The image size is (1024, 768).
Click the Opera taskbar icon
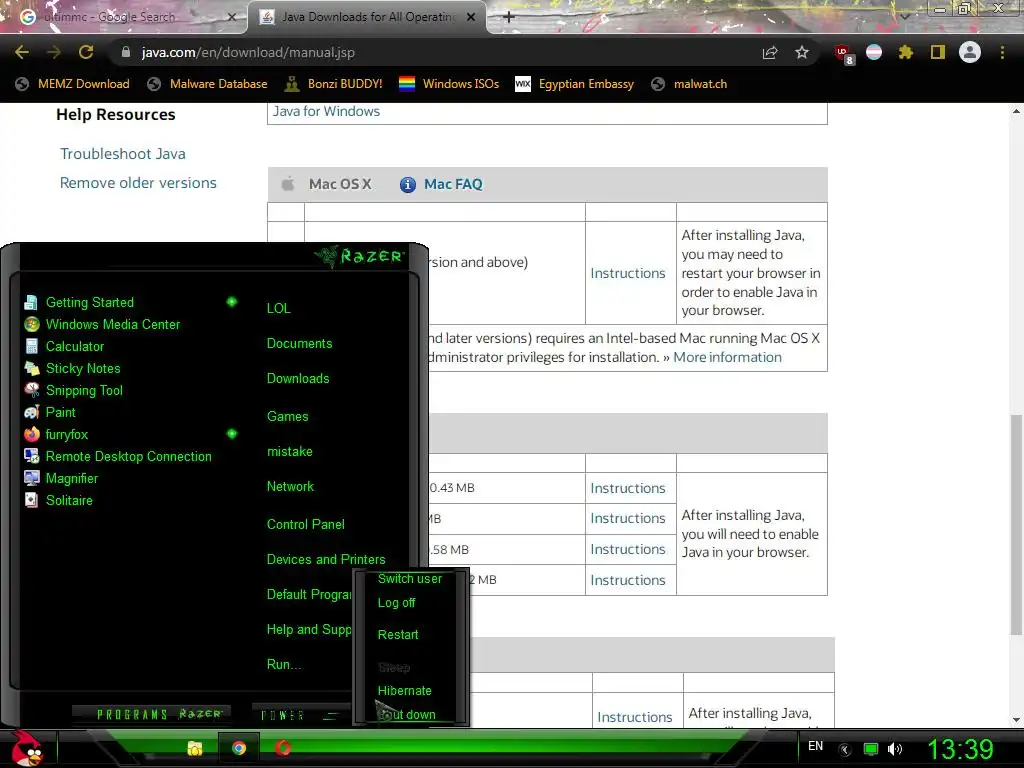pyautogui.click(x=283, y=748)
